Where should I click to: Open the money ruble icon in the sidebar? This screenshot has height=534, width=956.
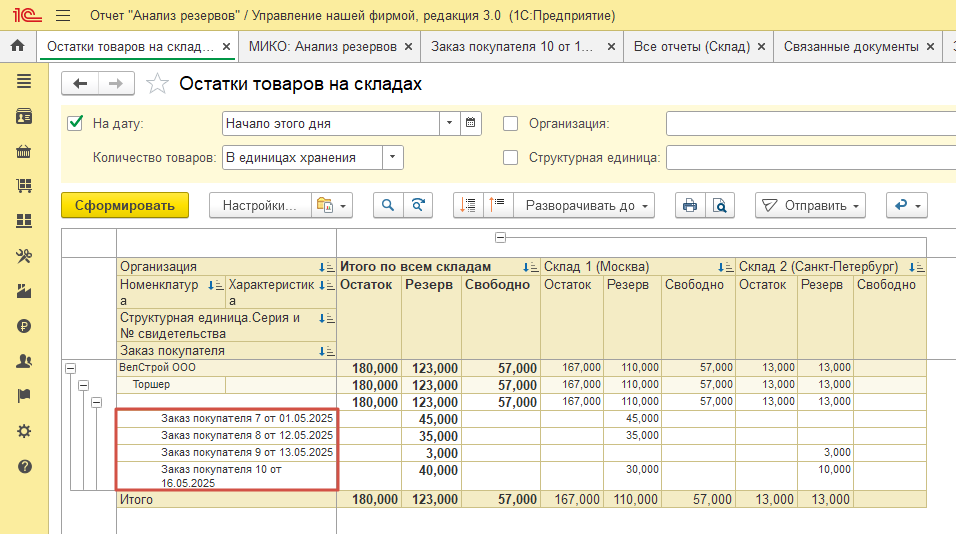24,326
